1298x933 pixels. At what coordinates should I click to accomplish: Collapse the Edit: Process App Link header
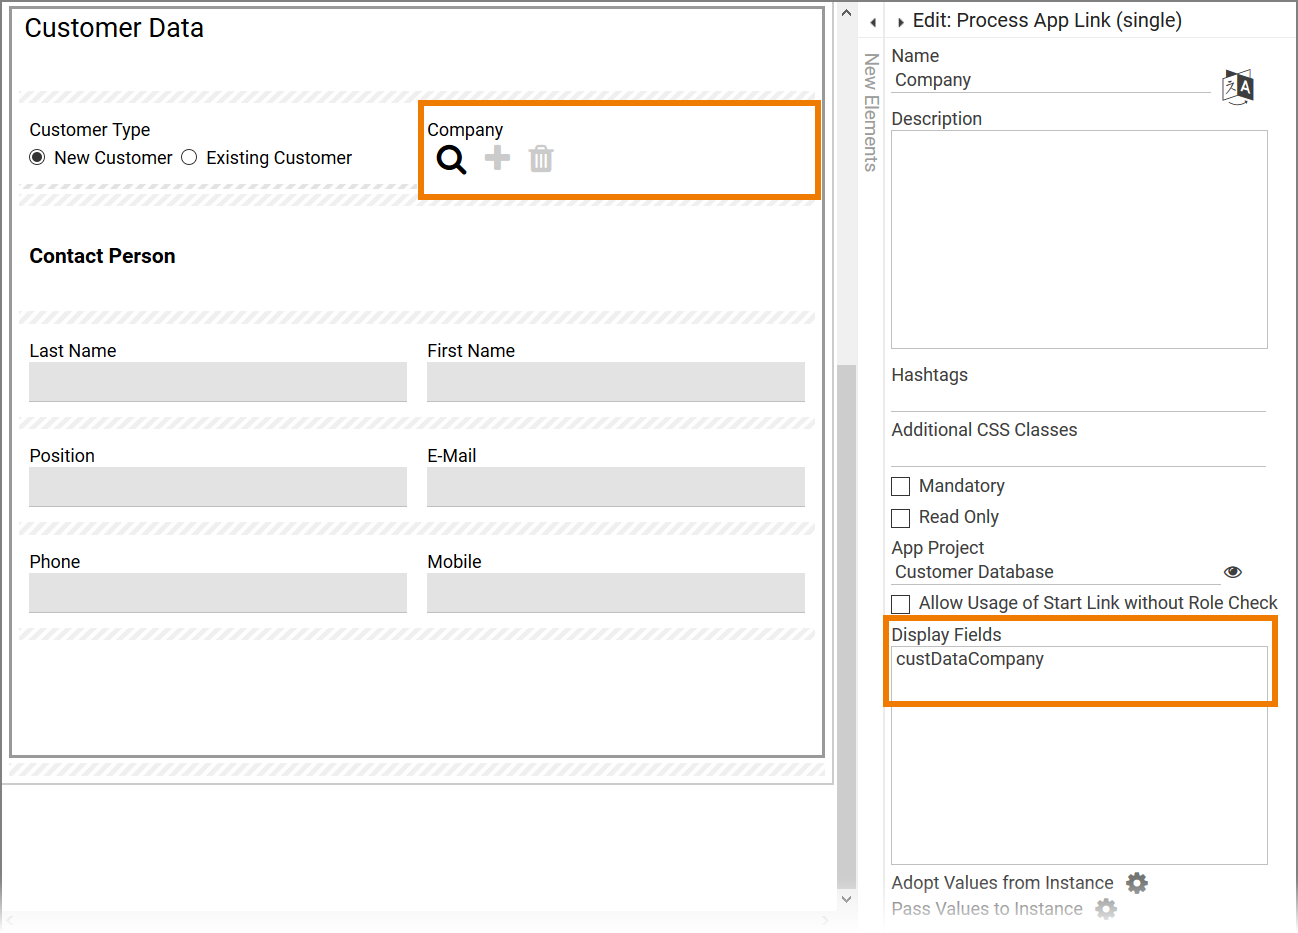[901, 22]
